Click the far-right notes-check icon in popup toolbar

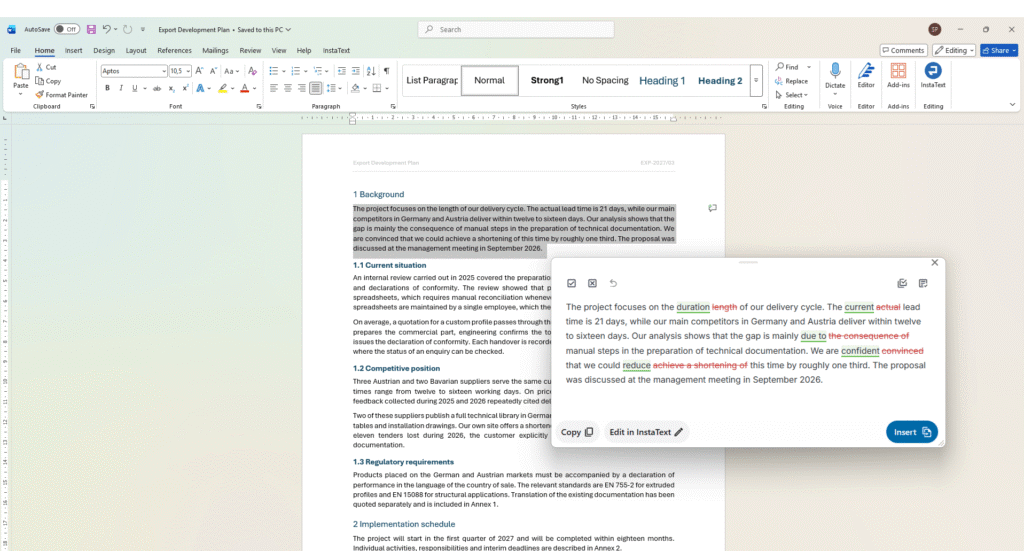[x=923, y=283]
